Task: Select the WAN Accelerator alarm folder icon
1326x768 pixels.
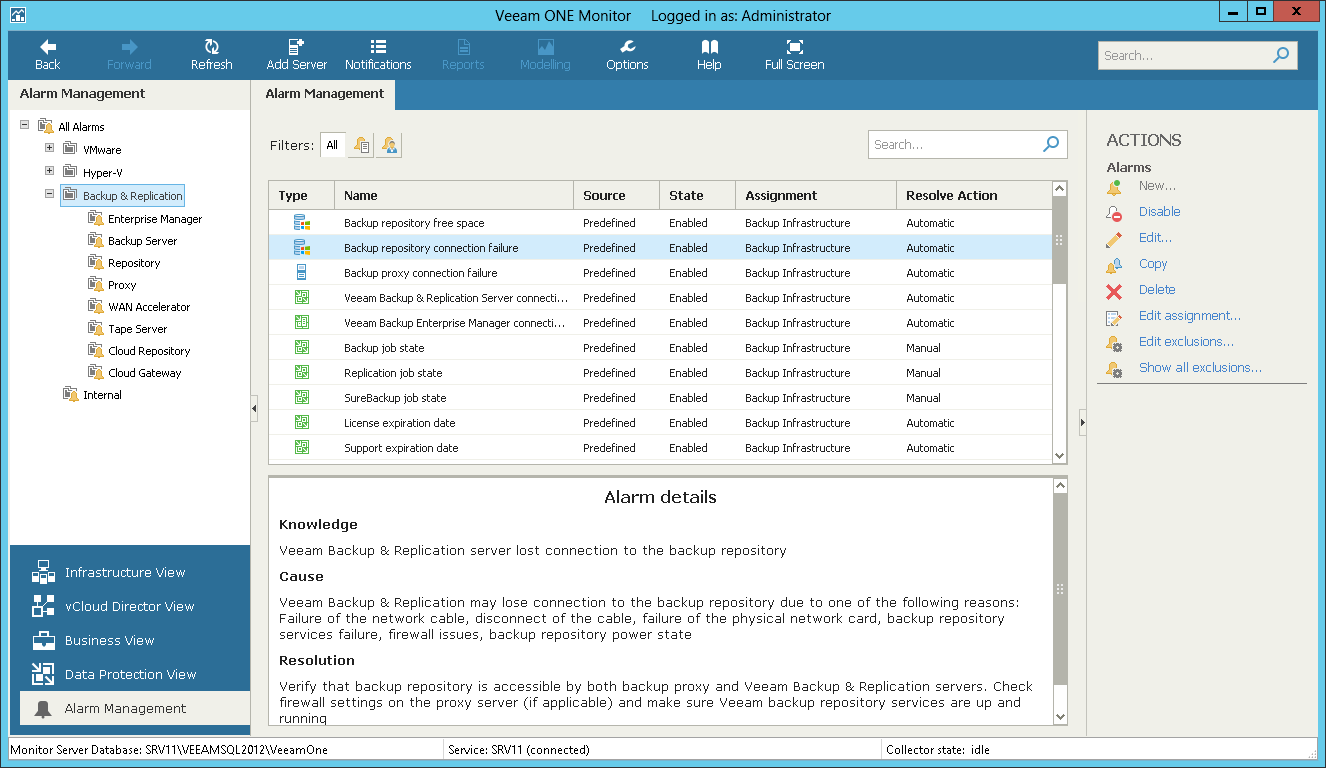Action: pos(96,306)
